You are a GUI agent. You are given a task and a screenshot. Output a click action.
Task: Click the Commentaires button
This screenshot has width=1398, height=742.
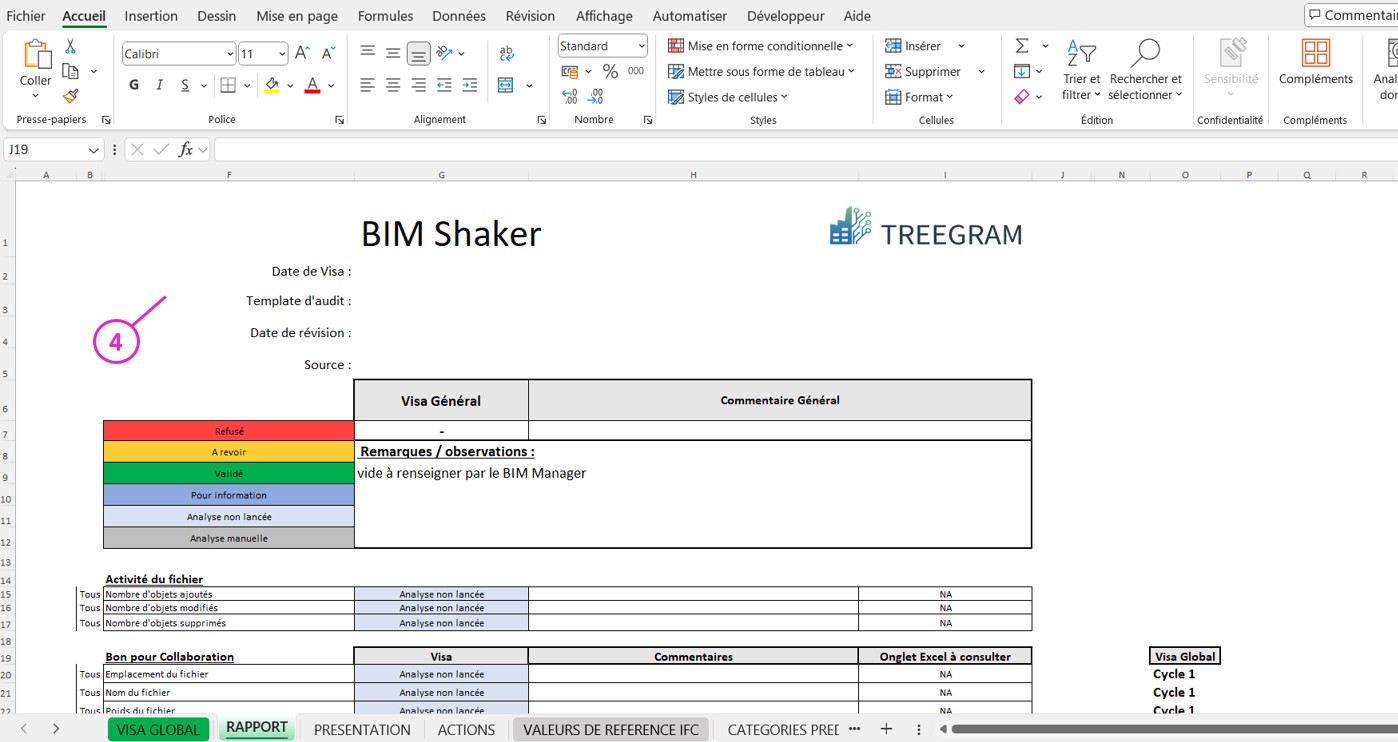[x=1351, y=15]
